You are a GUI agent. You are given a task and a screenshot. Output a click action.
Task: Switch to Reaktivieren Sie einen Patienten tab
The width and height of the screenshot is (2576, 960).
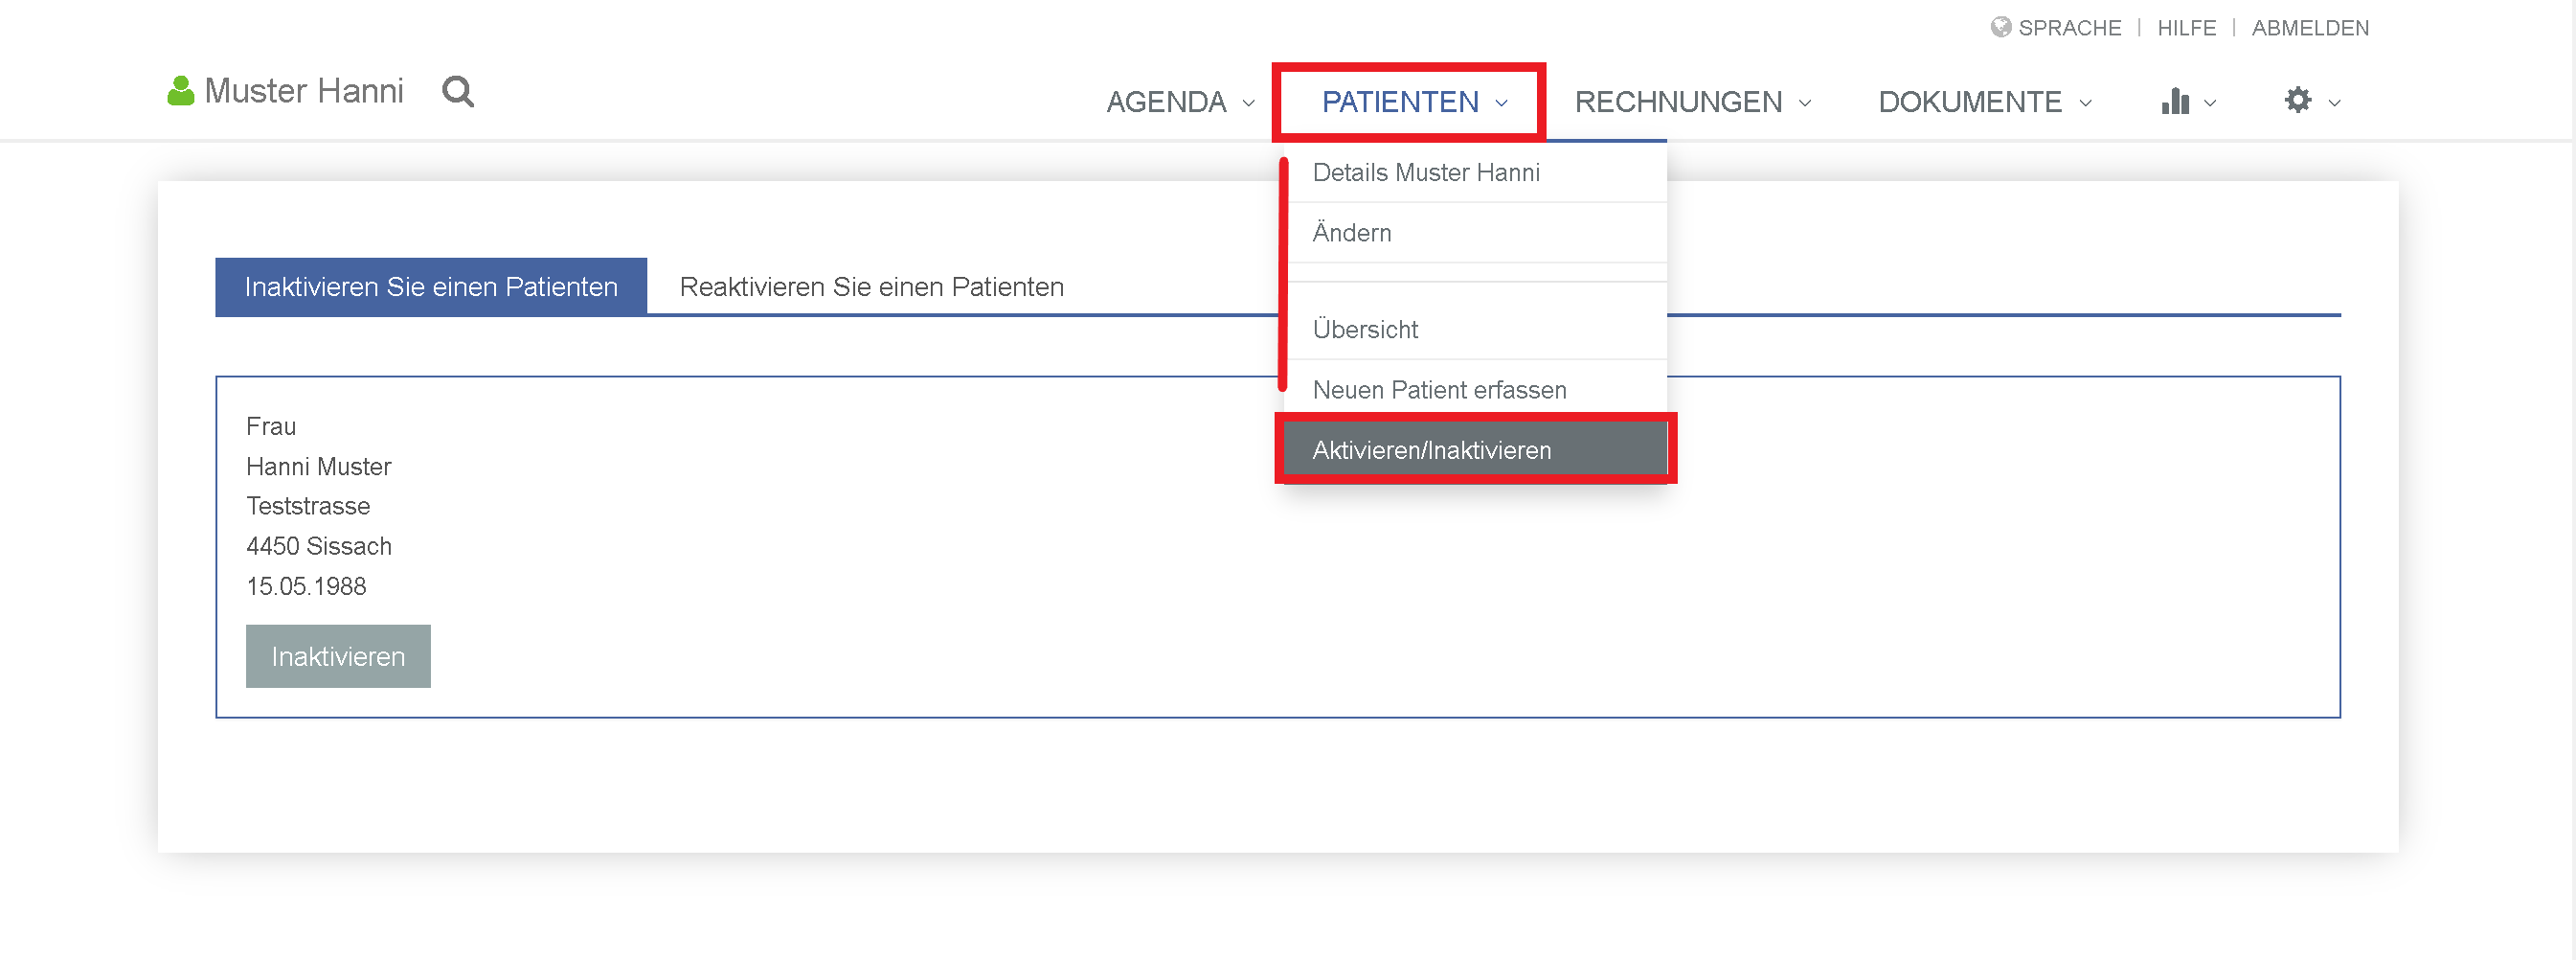pyautogui.click(x=871, y=287)
